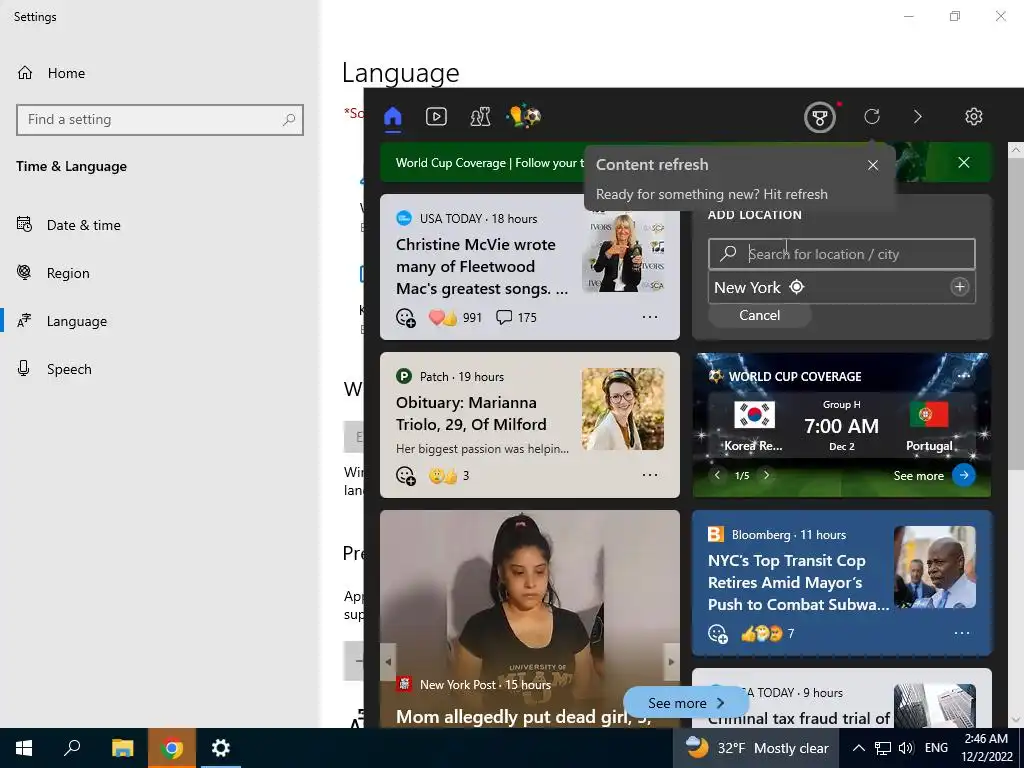1024x768 pixels.
Task: Click the blue See more pill button
Action: point(686,703)
